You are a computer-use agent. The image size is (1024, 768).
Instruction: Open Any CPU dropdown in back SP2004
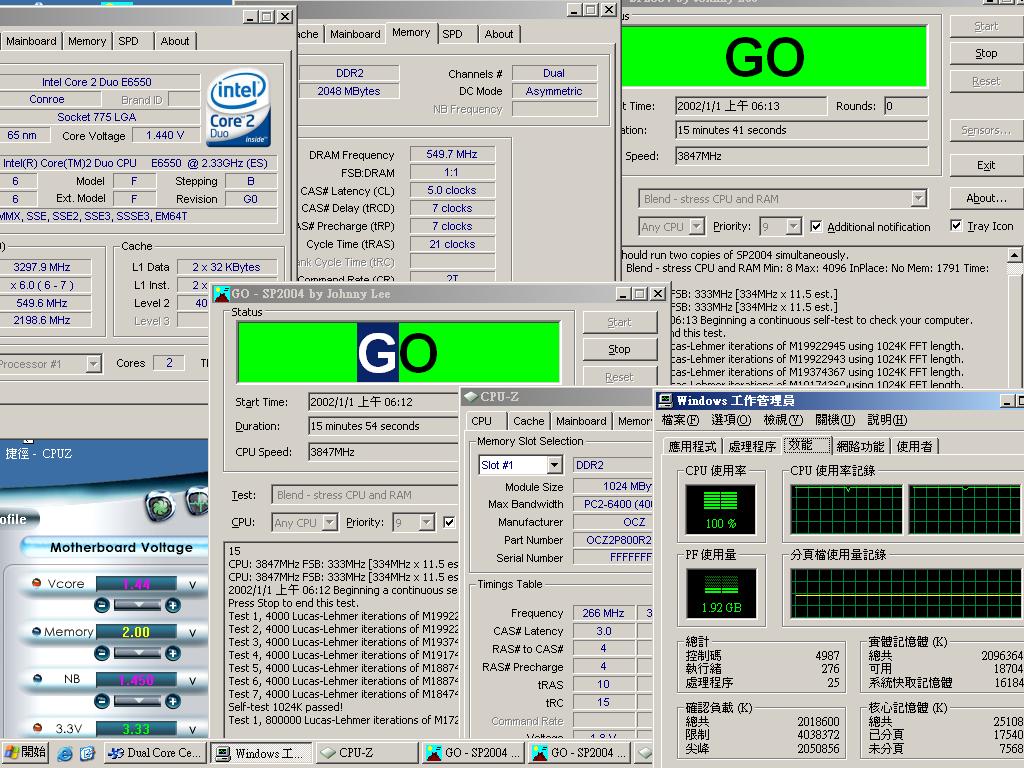click(696, 227)
